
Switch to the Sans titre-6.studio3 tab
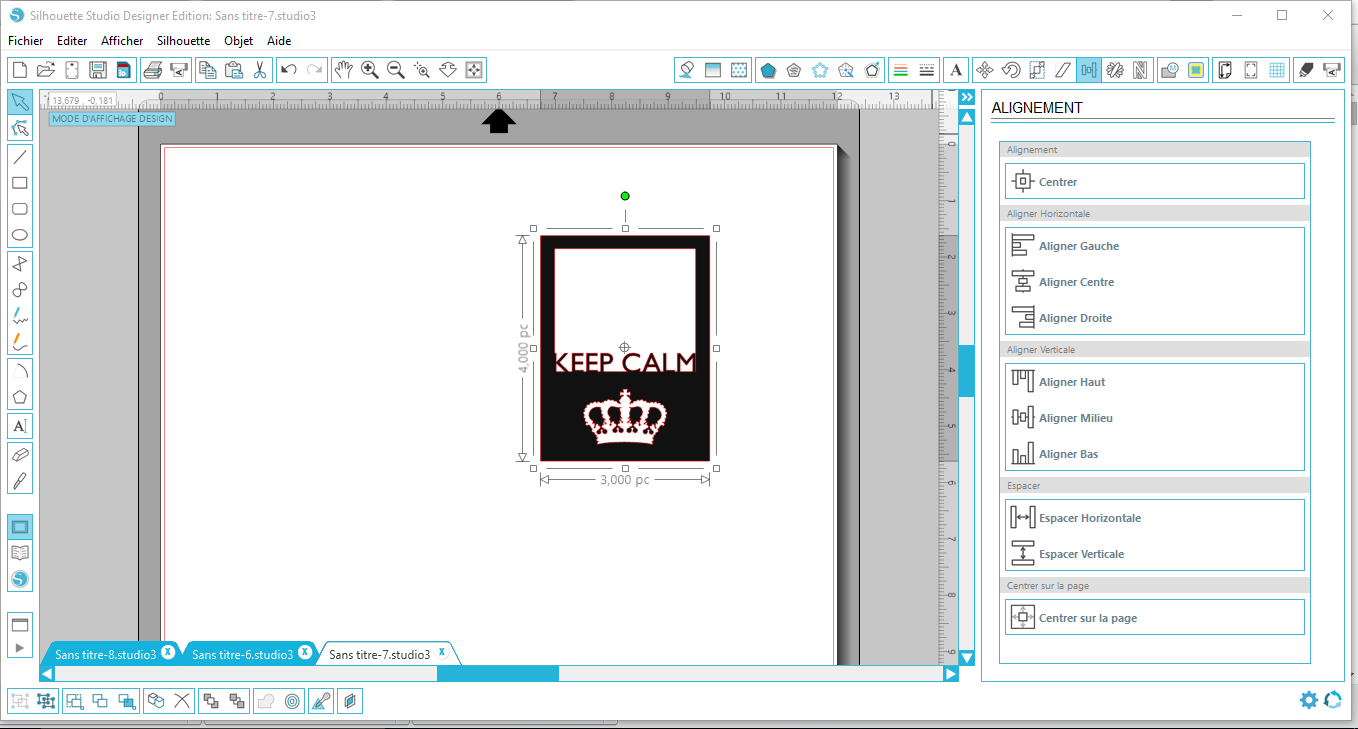tap(242, 654)
